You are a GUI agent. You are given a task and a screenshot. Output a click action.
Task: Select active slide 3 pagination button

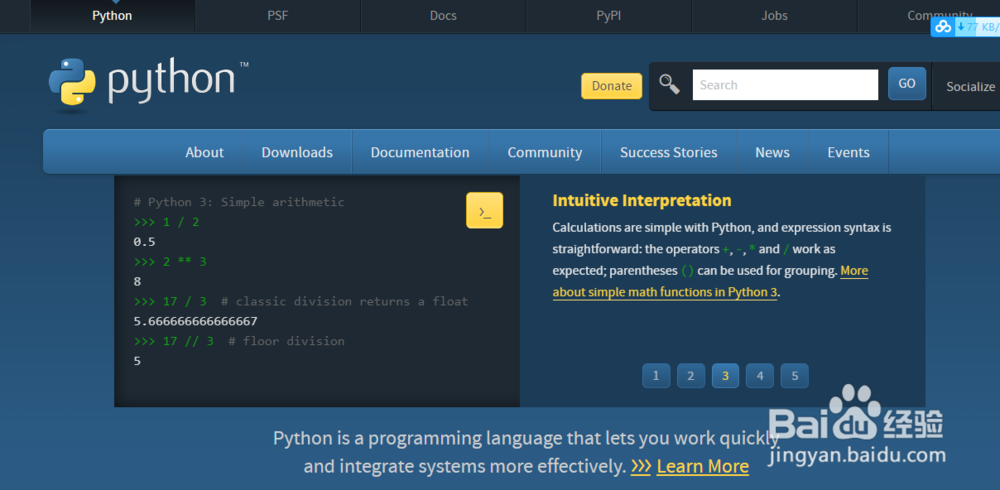725,376
